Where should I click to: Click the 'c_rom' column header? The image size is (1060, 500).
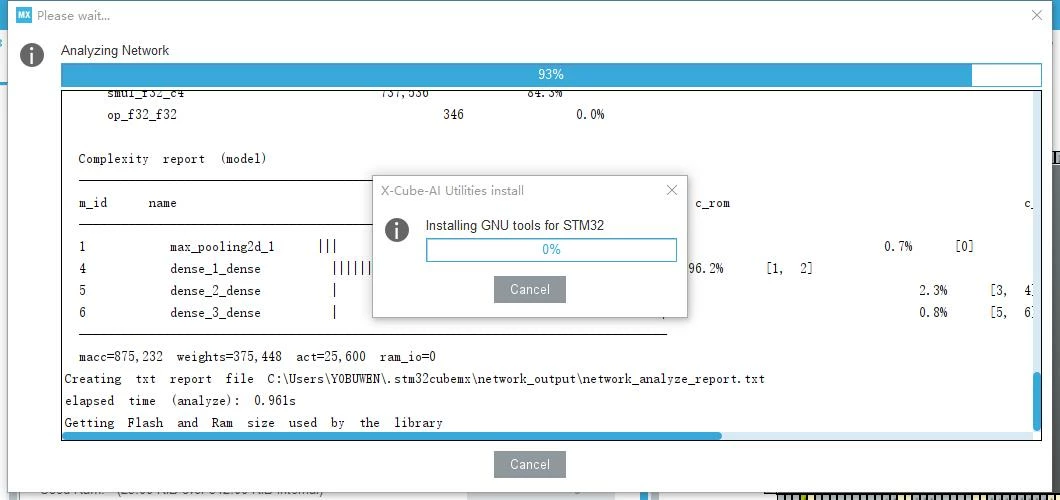pyautogui.click(x=713, y=203)
